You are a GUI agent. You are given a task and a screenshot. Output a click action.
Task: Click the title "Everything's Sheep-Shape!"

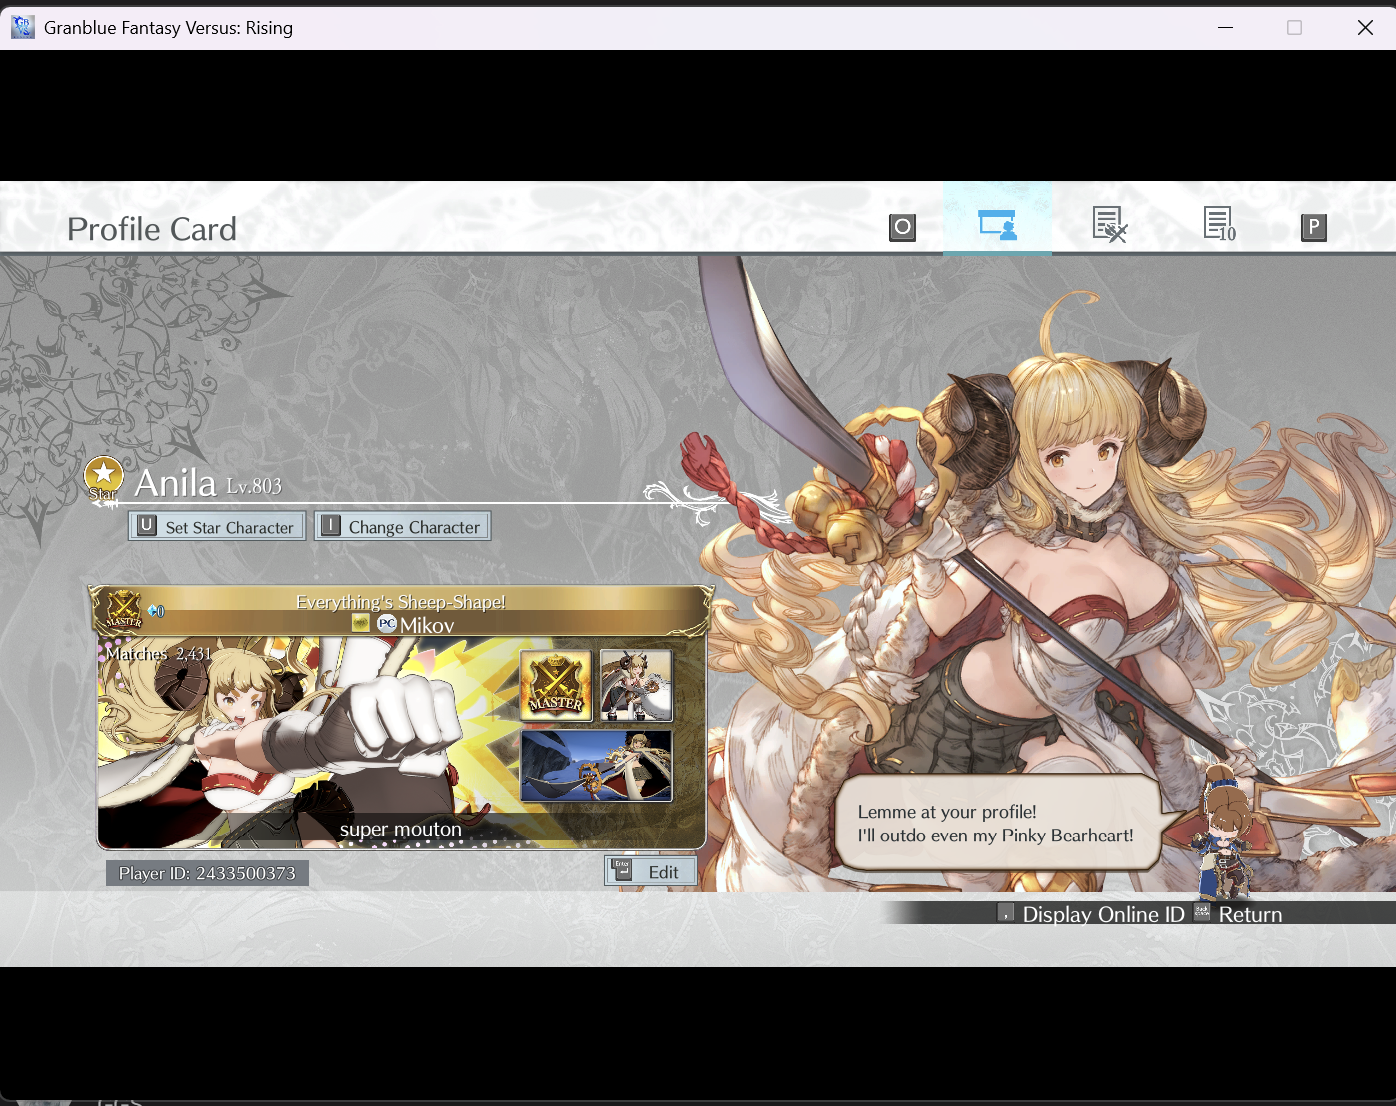(401, 601)
